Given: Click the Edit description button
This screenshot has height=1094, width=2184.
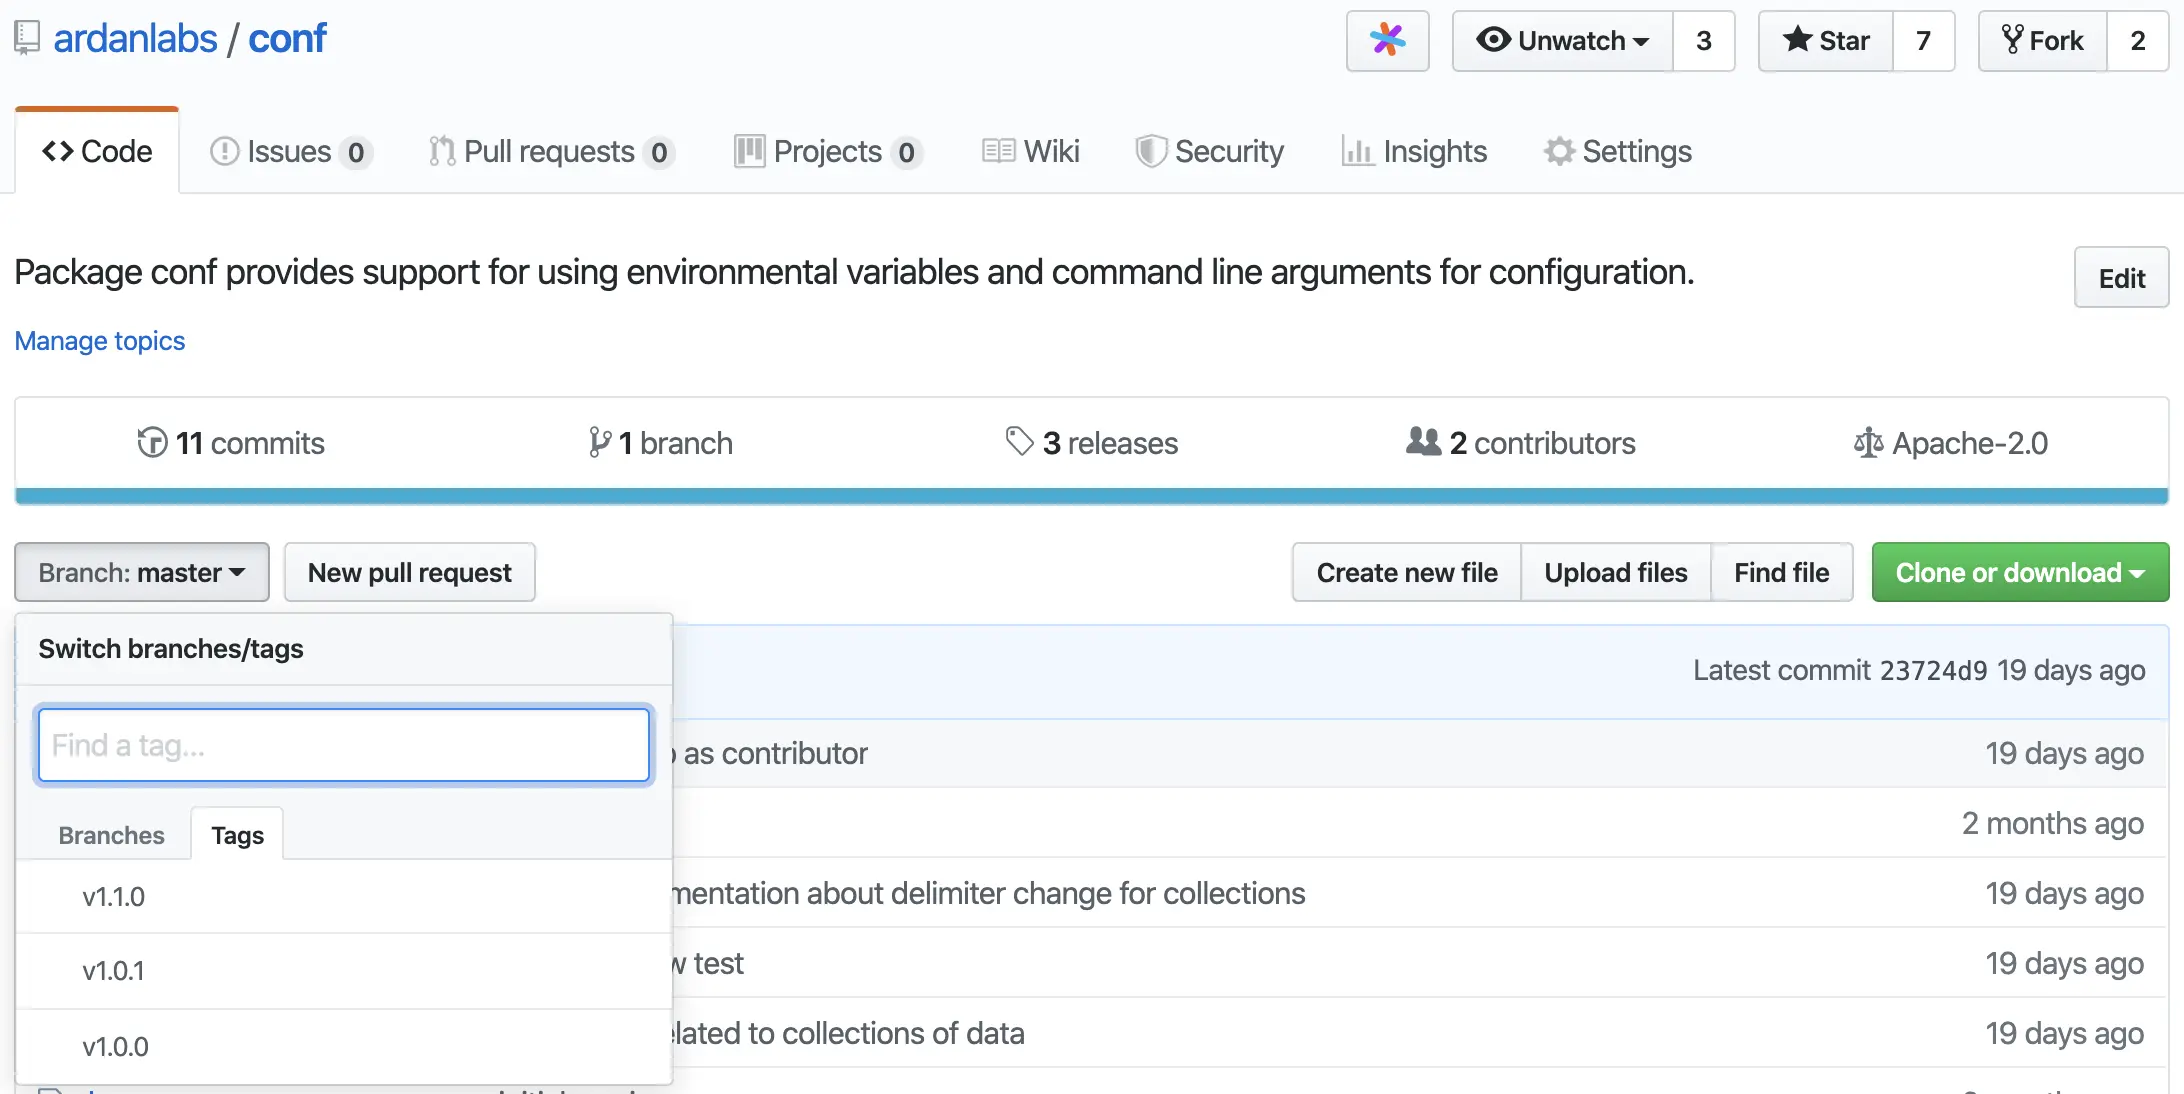Looking at the screenshot, I should [2121, 278].
